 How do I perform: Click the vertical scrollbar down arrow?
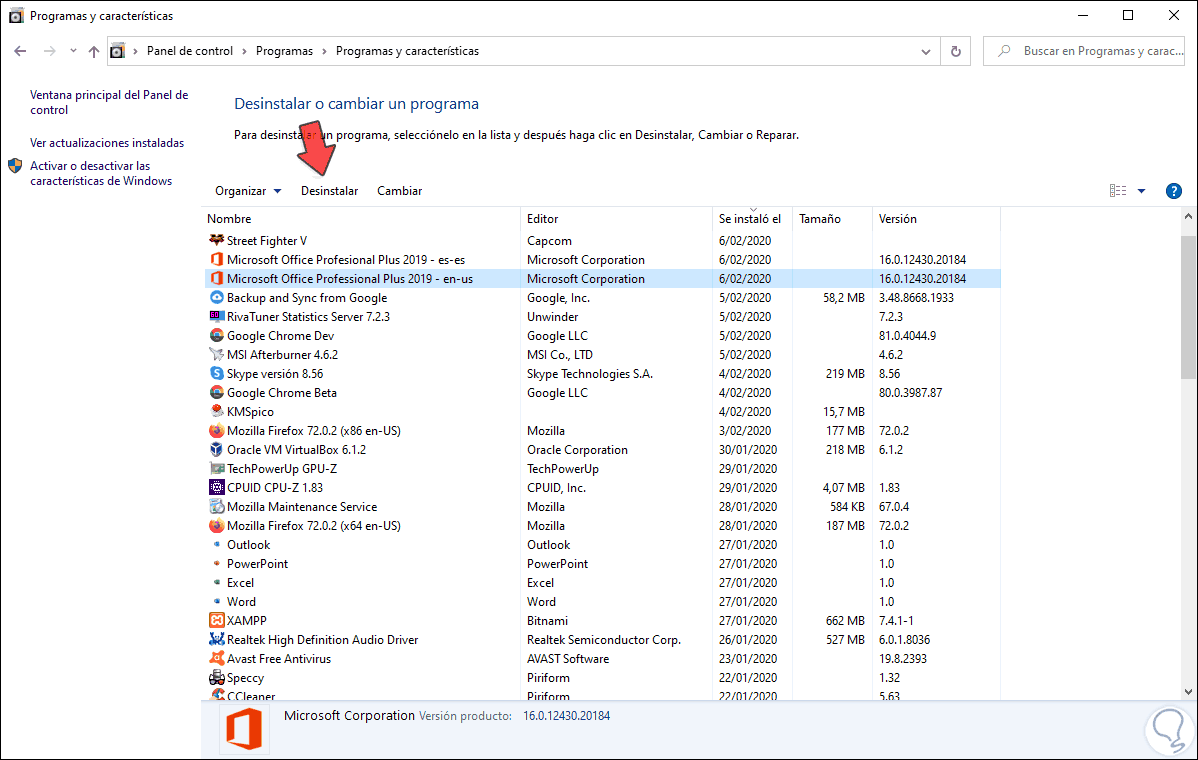click(1188, 691)
